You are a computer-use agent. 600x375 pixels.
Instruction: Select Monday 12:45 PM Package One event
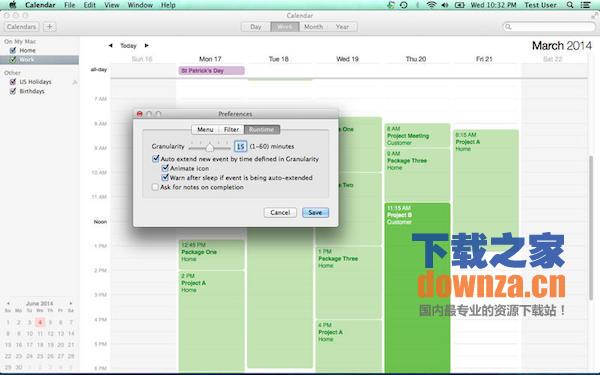tap(211, 254)
